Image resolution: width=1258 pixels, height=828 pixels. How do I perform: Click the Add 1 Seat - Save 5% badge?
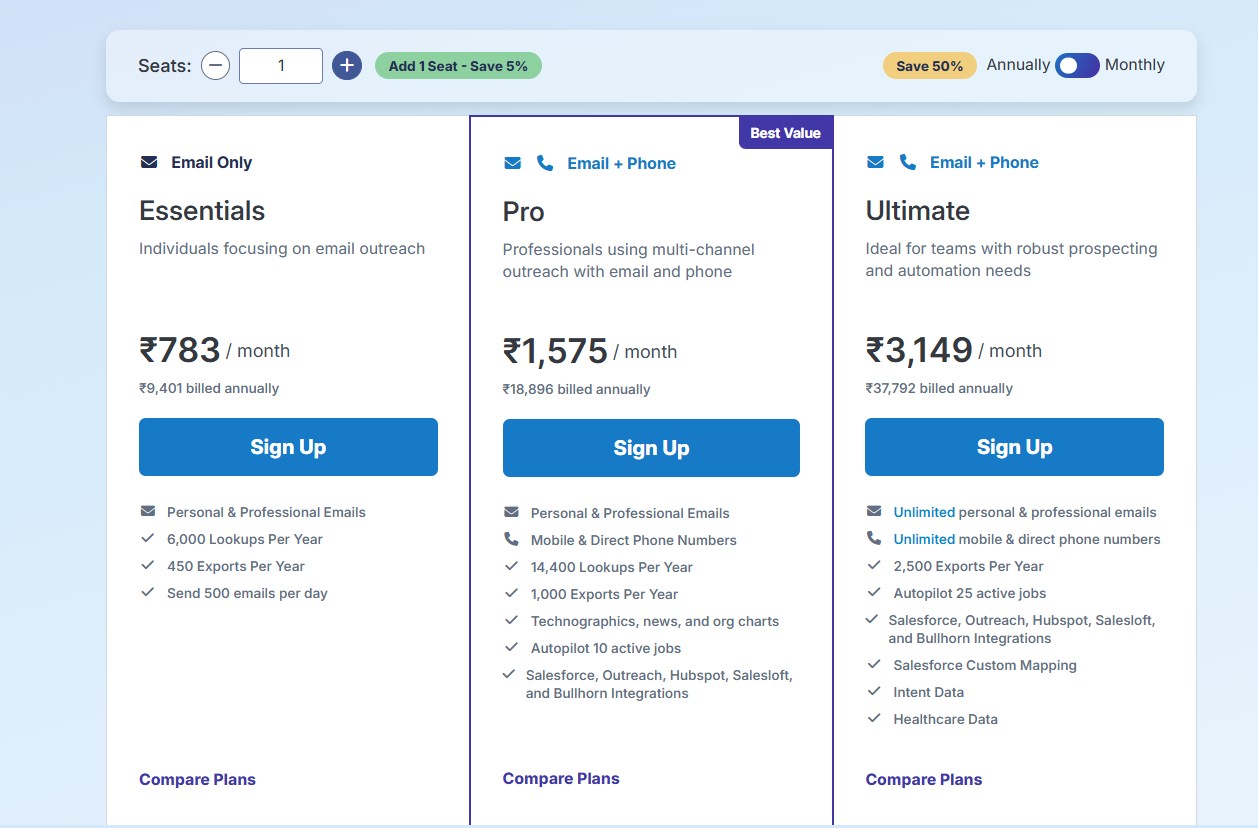(458, 64)
